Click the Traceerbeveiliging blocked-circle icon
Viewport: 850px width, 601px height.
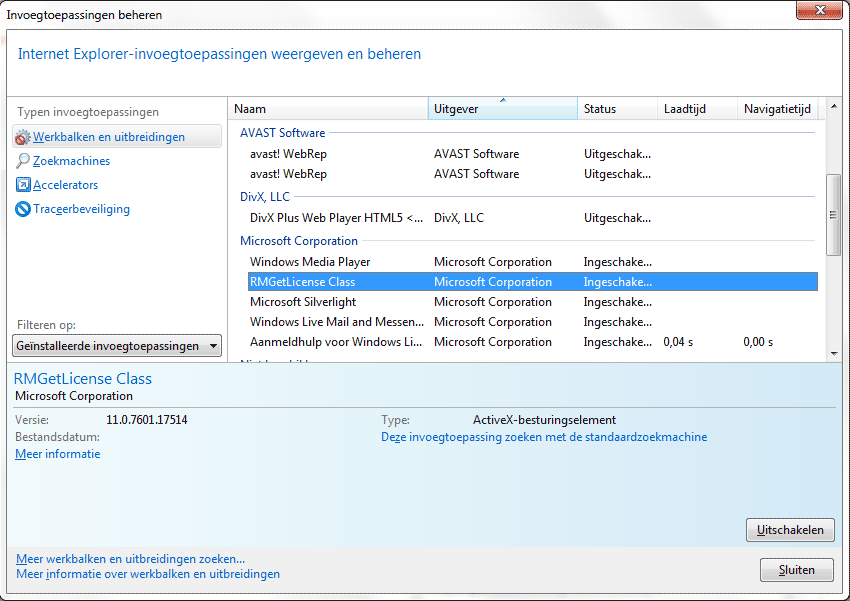click(23, 209)
